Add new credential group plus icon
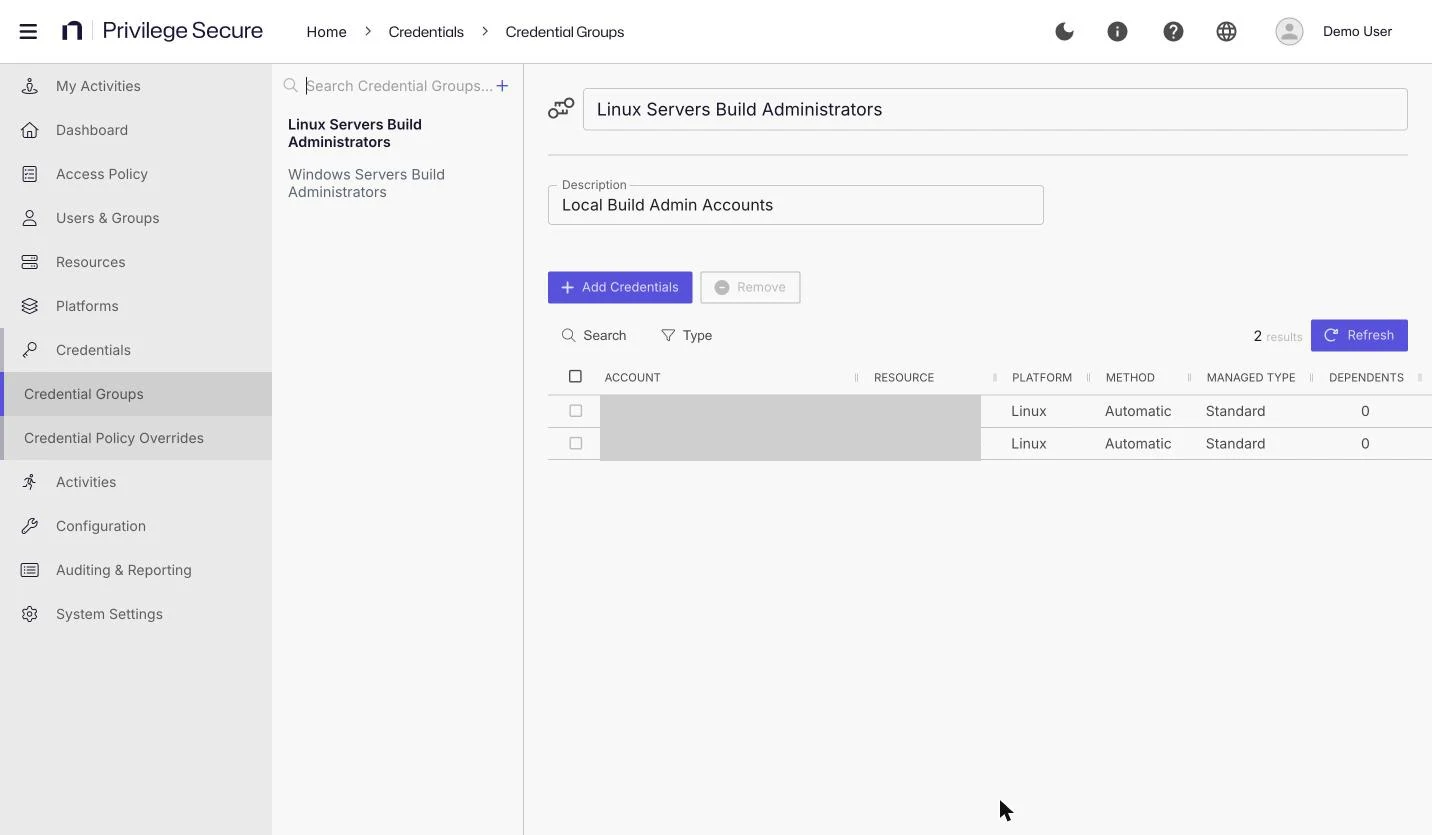This screenshot has height=835, width=1432. [502, 86]
